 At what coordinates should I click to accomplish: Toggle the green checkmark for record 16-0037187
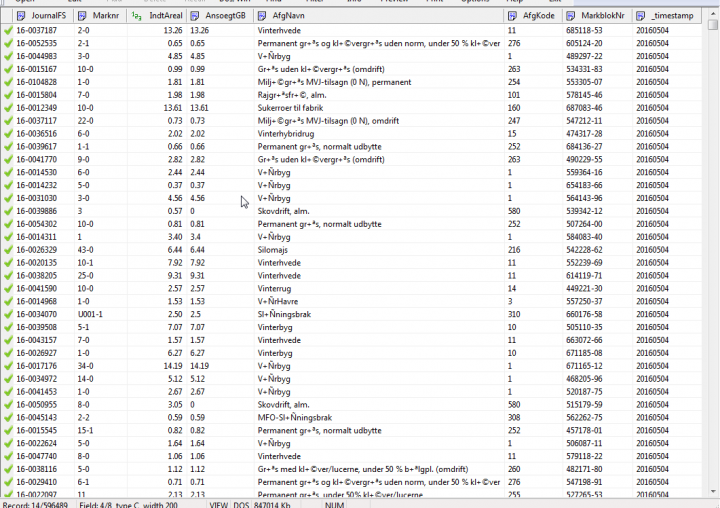[8, 31]
